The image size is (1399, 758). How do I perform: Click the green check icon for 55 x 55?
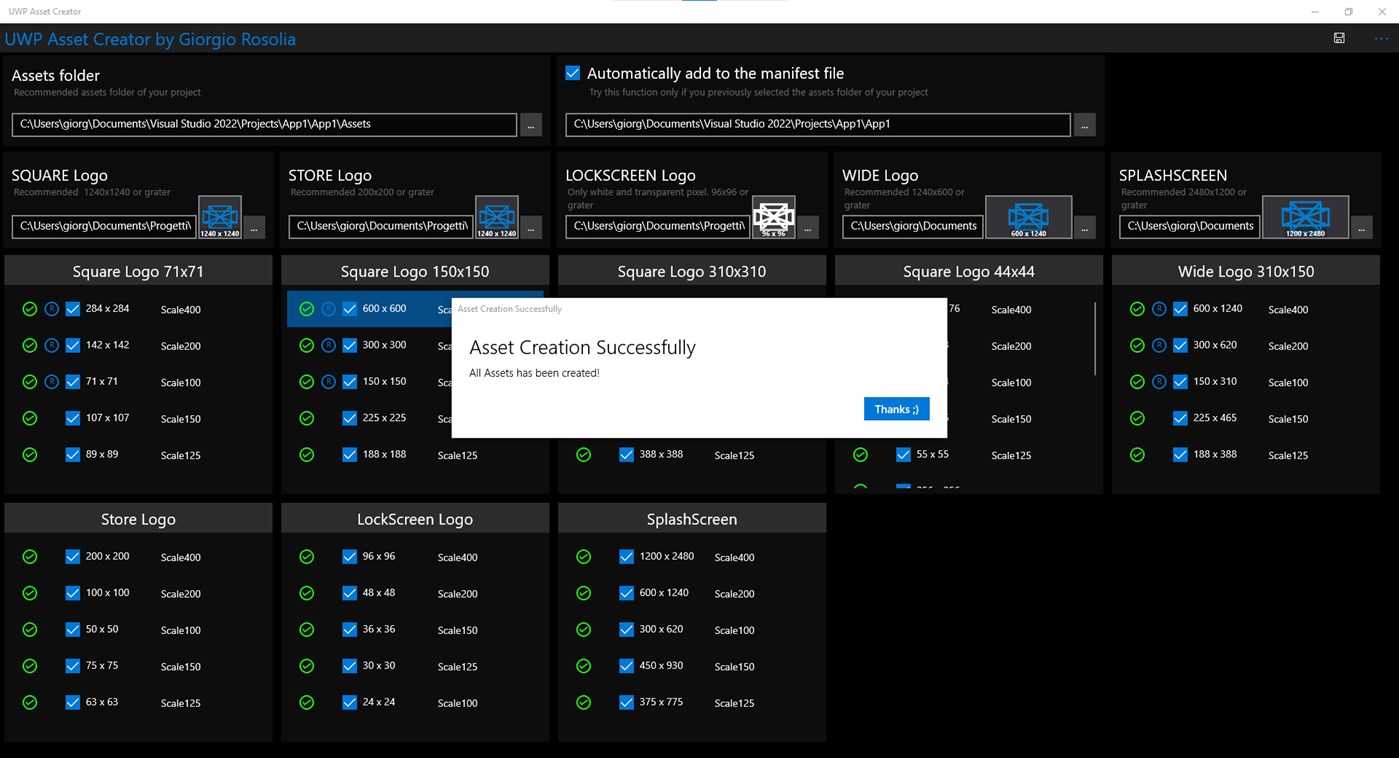click(860, 454)
